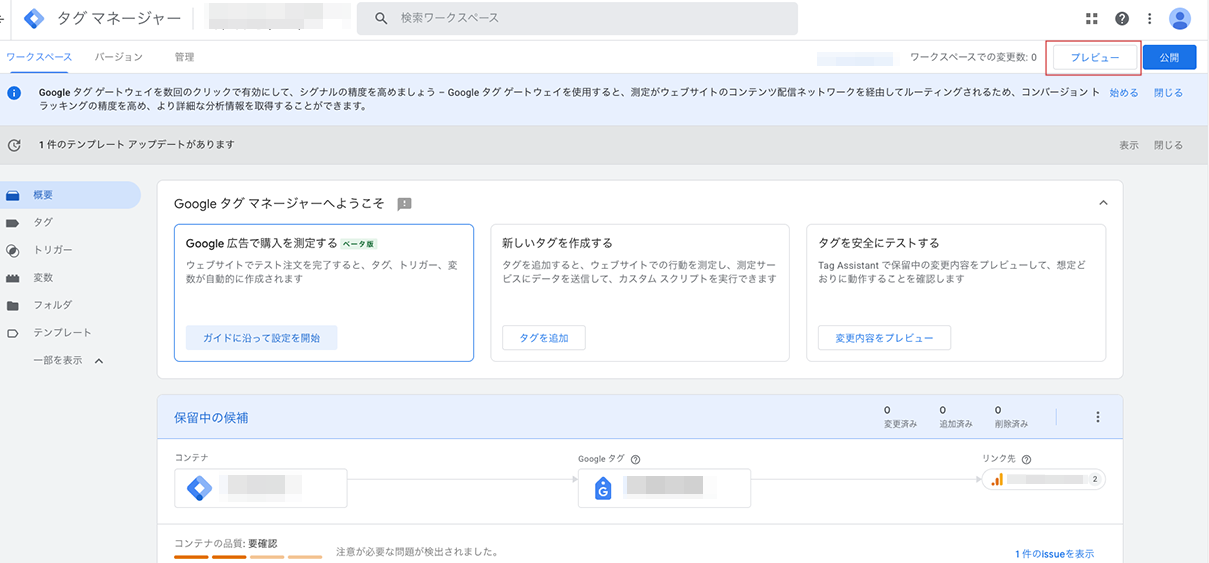Click help icon next to Google タグ
Image resolution: width=1209 pixels, height=563 pixels.
point(635,460)
